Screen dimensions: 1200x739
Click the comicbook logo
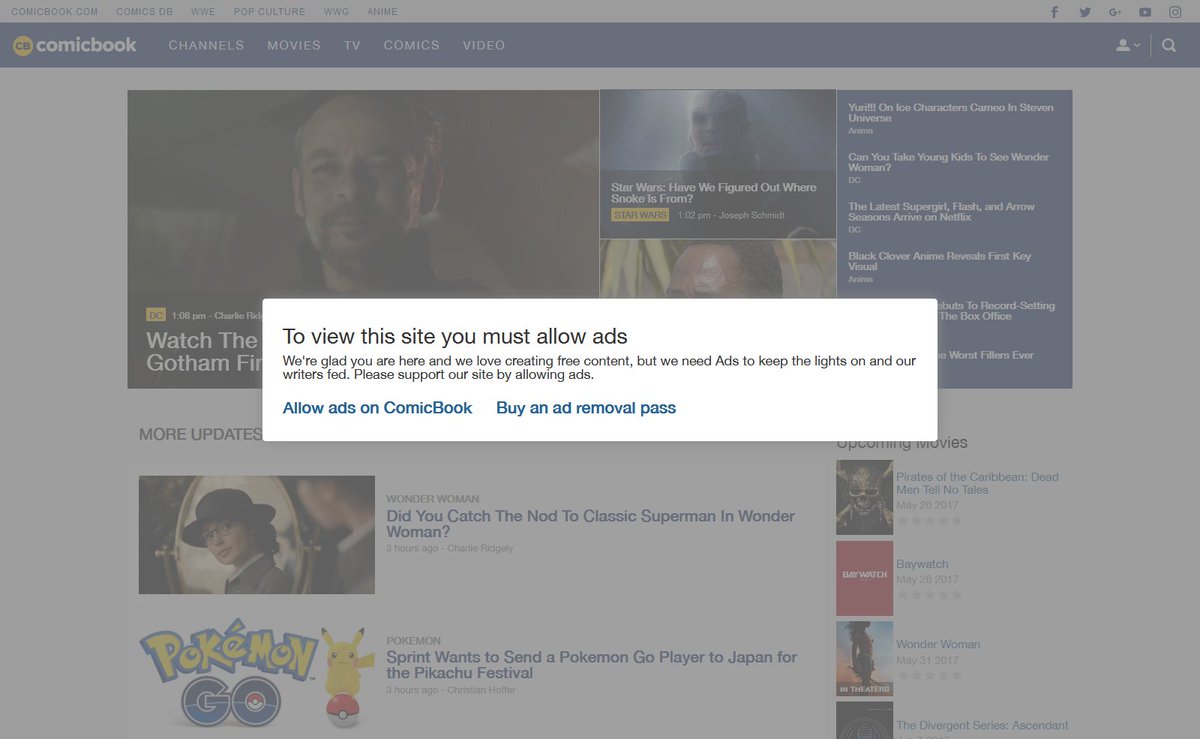tap(75, 45)
